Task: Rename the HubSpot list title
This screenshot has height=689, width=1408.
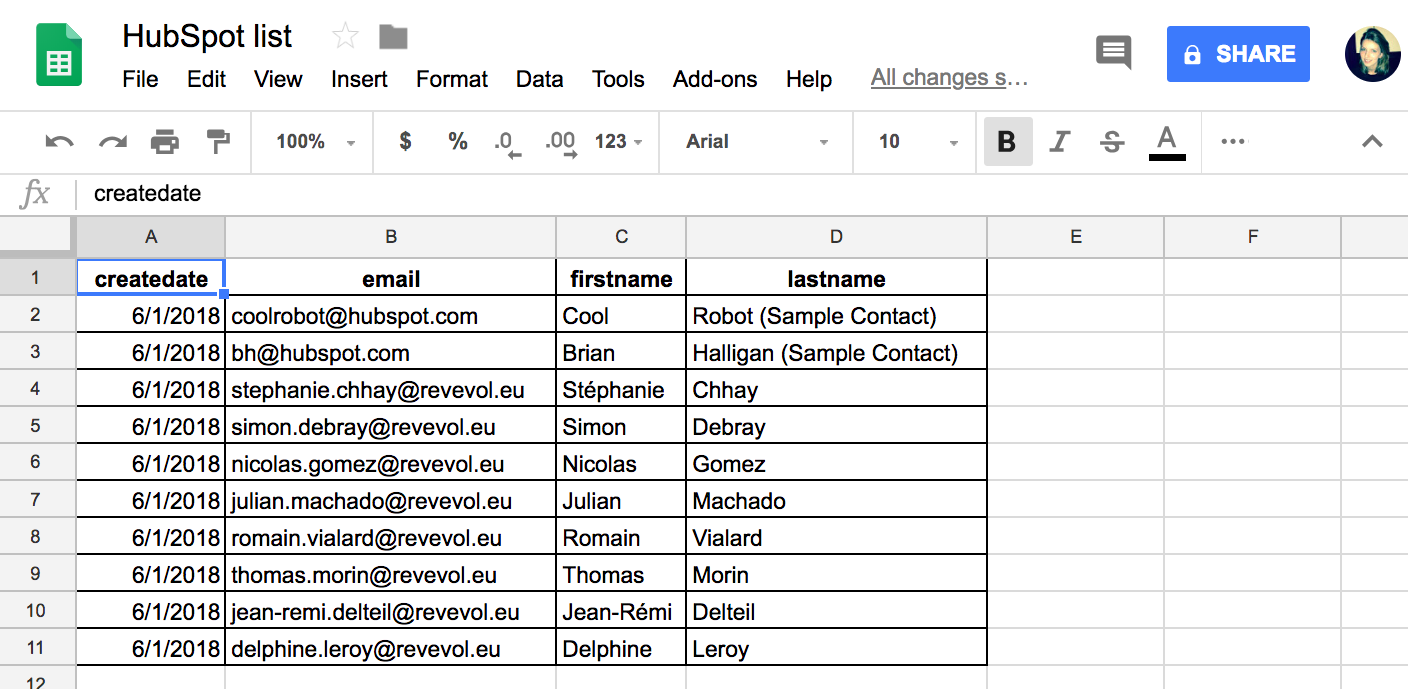Action: coord(207,37)
